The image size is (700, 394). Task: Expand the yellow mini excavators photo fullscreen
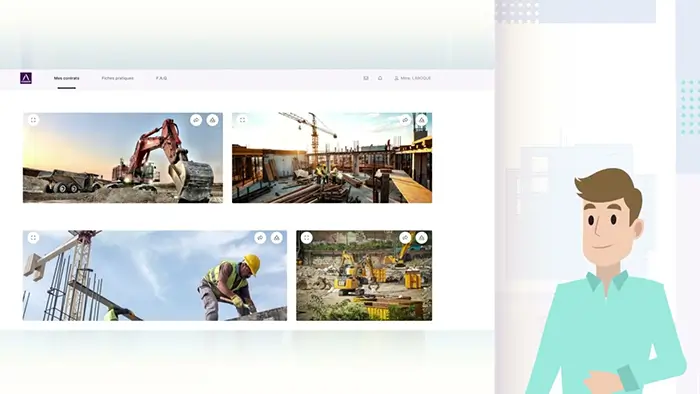pyautogui.click(x=307, y=238)
